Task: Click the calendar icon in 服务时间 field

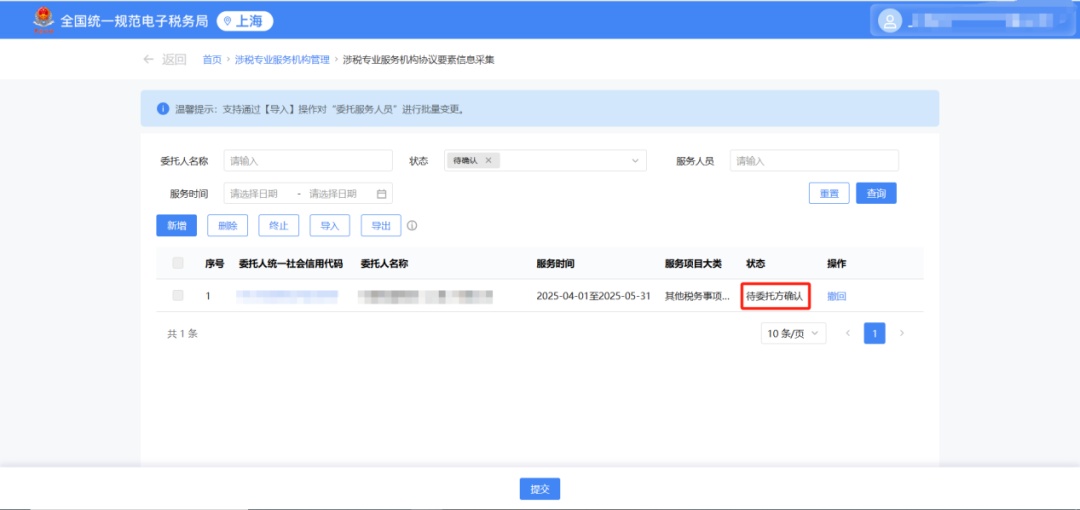Action: click(381, 194)
